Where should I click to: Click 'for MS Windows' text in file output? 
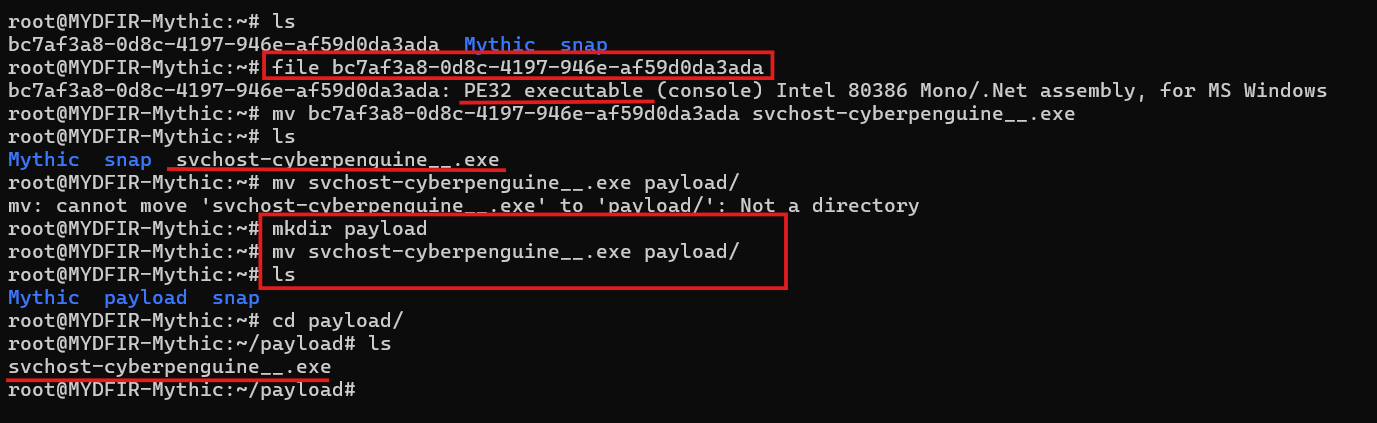tap(1243, 91)
